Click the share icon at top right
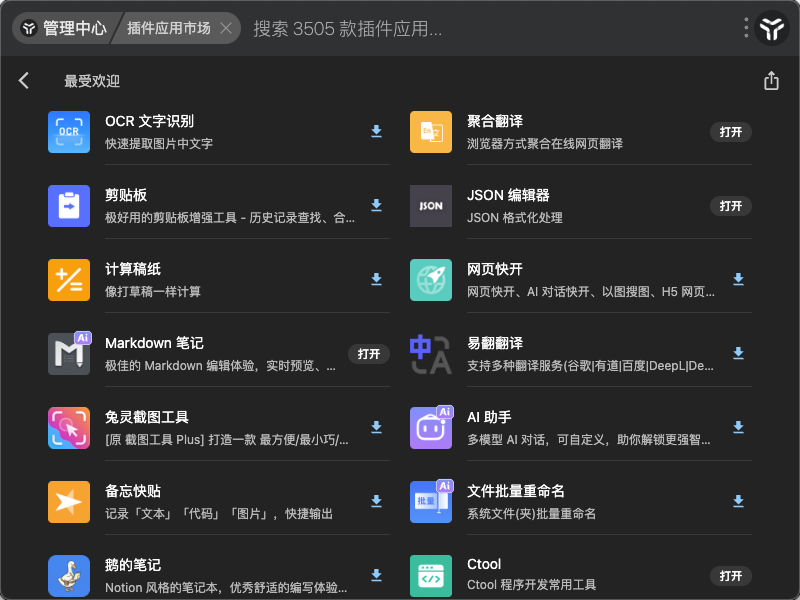This screenshot has height=600, width=800. (771, 81)
